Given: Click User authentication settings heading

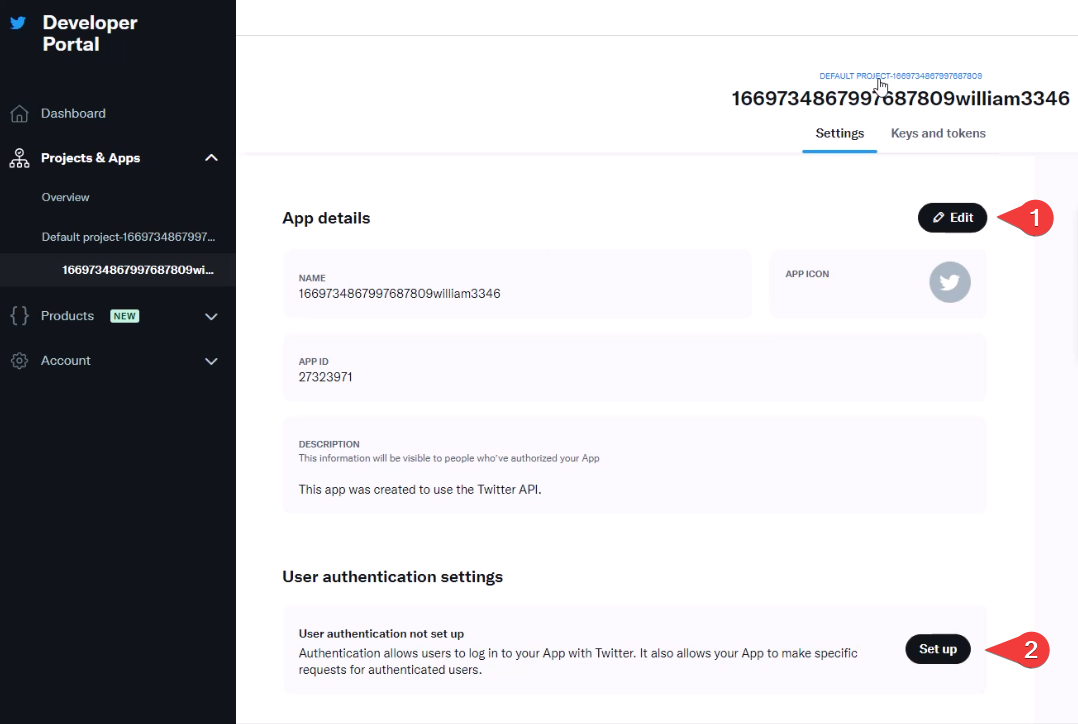Looking at the screenshot, I should (393, 577).
